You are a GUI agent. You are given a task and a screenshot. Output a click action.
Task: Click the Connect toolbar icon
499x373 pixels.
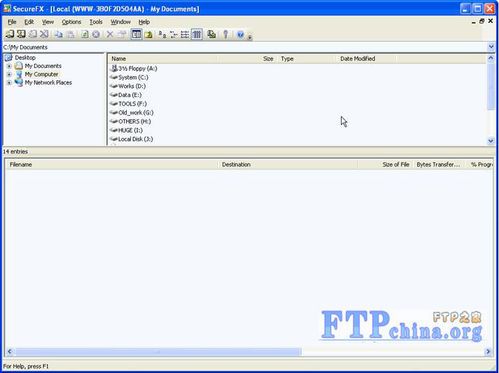9,34
